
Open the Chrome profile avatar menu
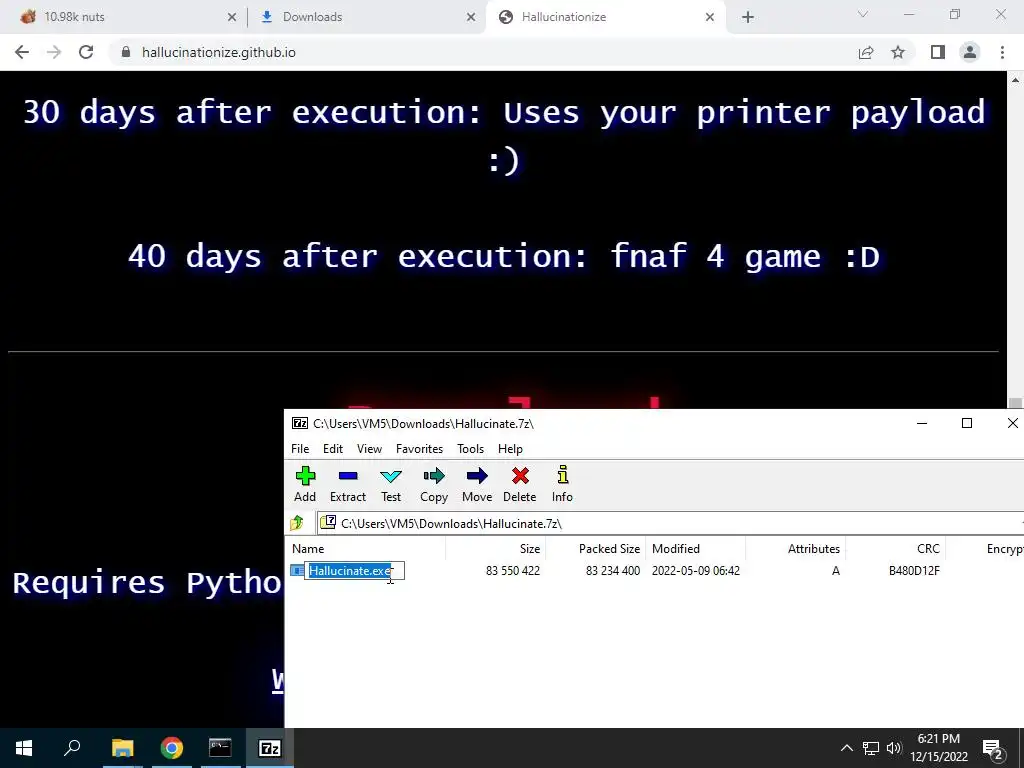coord(970,52)
